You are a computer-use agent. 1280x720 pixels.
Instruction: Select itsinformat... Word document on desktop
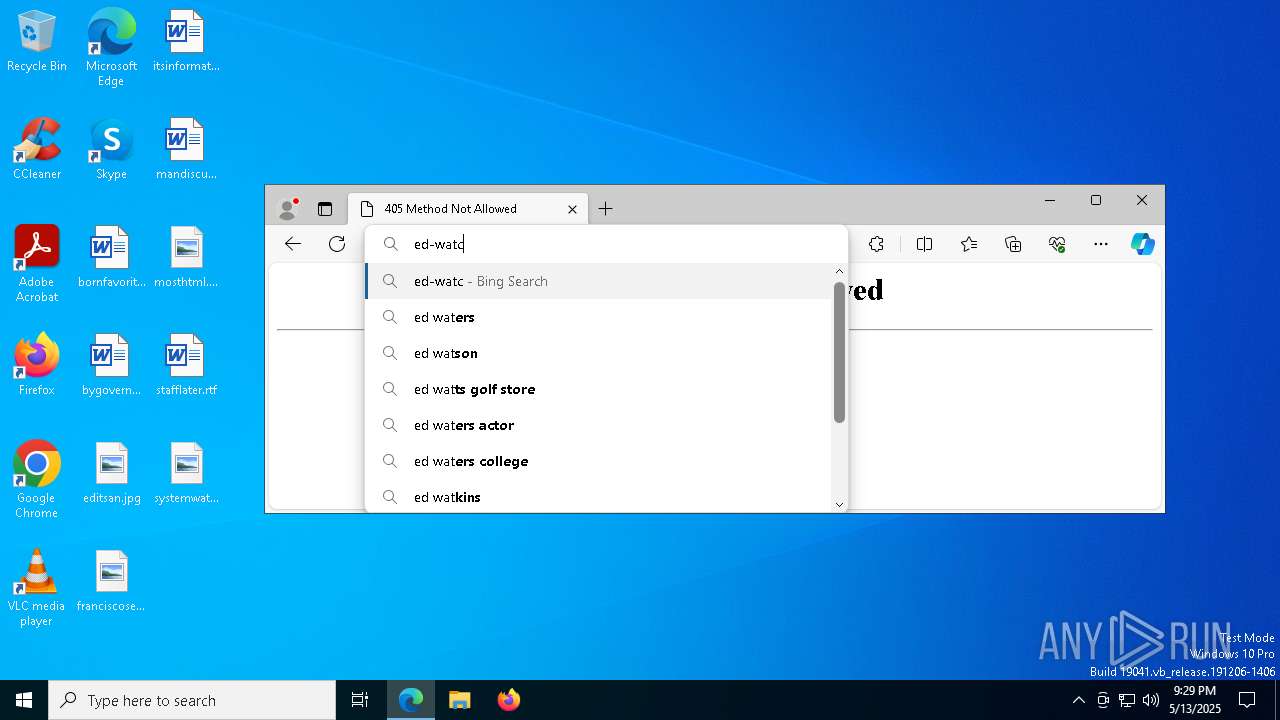(x=186, y=42)
